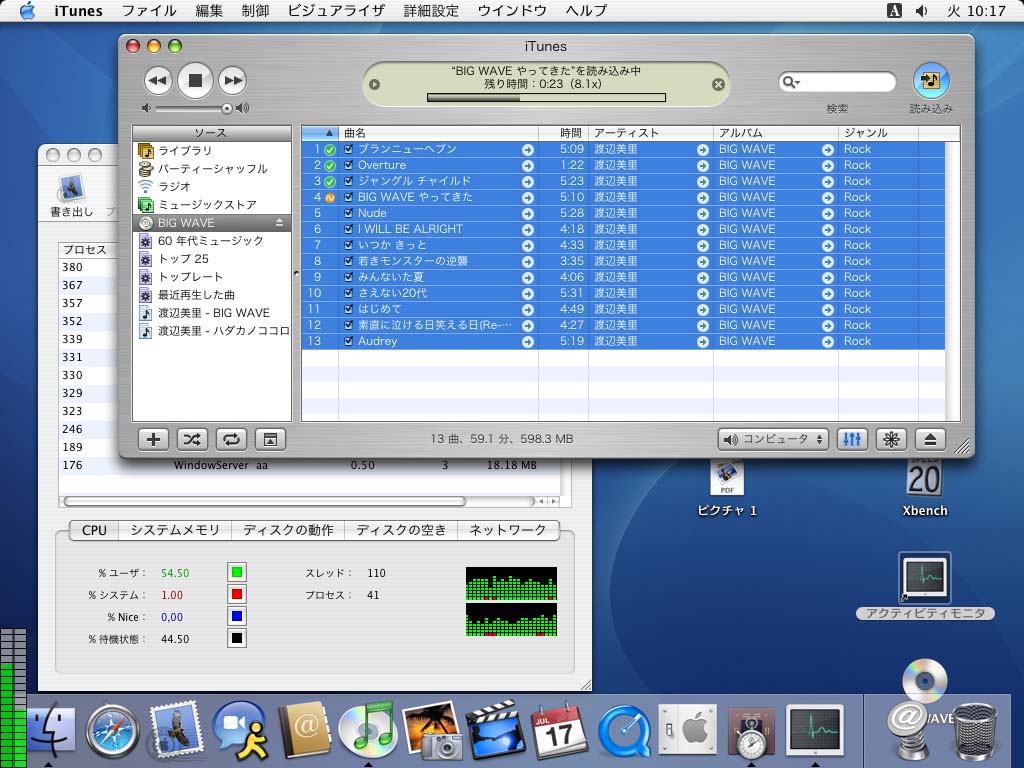The height and width of the screenshot is (768, 1024).
Task: Open the ピクチャ 1 PDF on desktop
Action: coord(727,487)
